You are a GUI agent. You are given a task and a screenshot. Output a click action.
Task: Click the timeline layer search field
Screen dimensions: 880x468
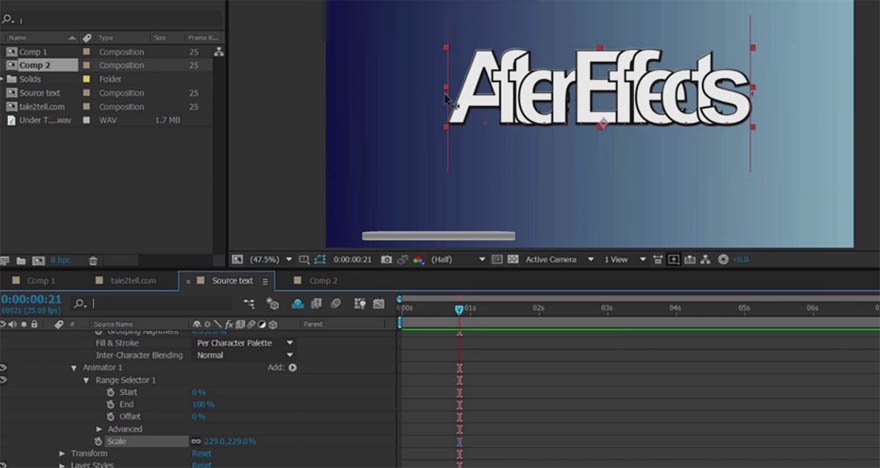pyautogui.click(x=160, y=304)
